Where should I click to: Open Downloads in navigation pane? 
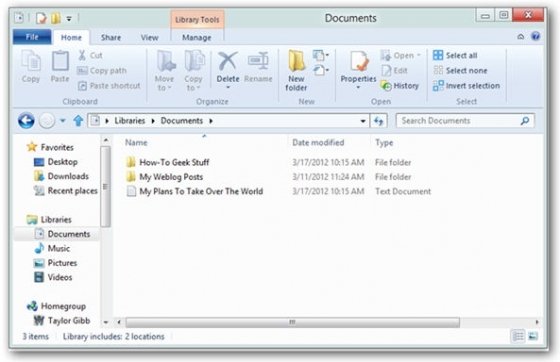point(61,176)
